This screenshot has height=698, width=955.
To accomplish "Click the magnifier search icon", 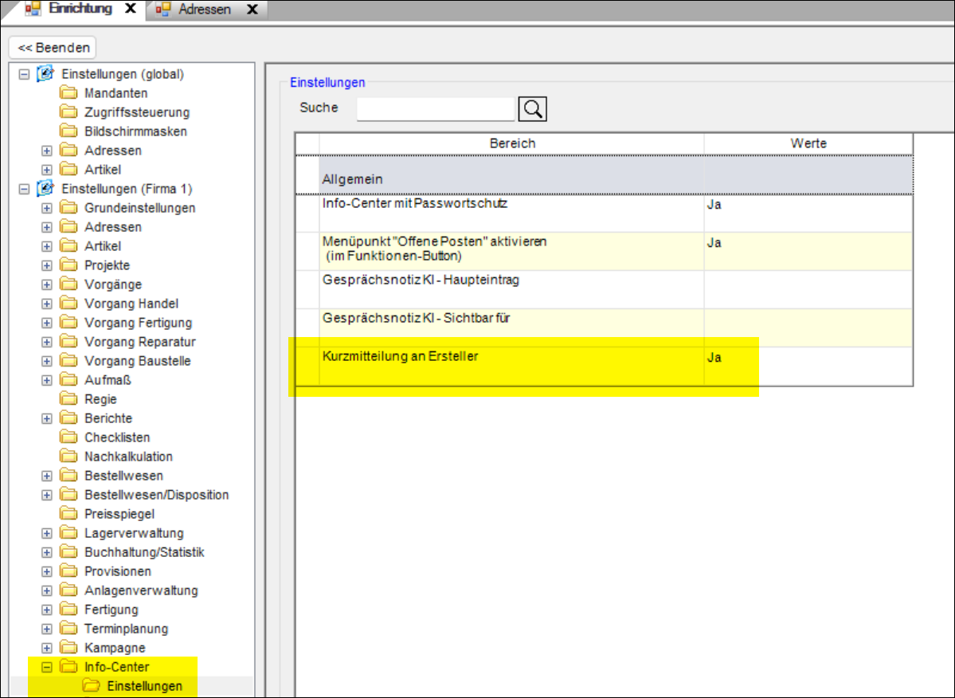I will [x=532, y=109].
